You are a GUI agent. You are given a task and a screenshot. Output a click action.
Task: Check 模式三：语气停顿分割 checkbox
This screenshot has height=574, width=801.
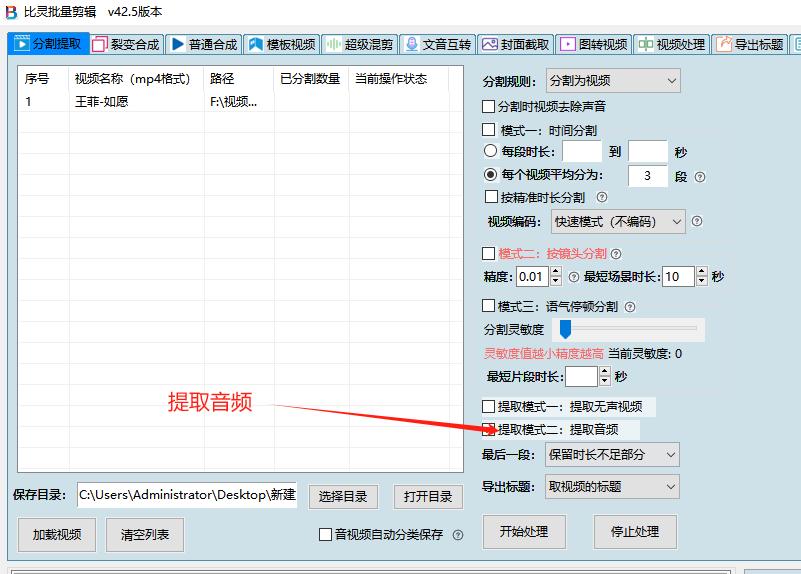pyautogui.click(x=488, y=306)
